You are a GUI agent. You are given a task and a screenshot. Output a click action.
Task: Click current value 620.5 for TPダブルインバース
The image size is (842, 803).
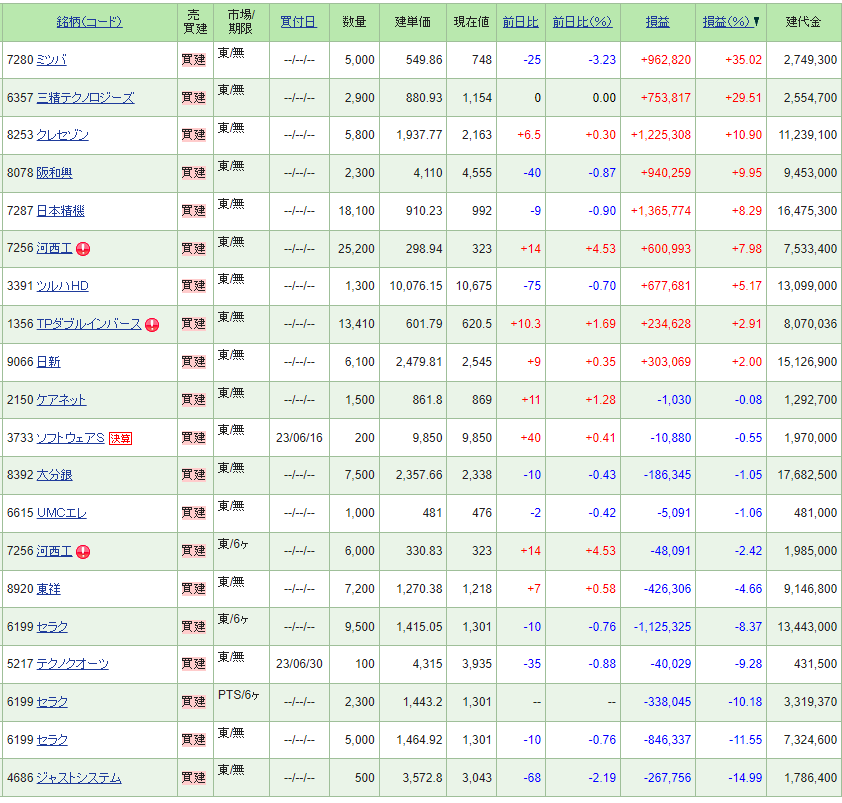(477, 324)
